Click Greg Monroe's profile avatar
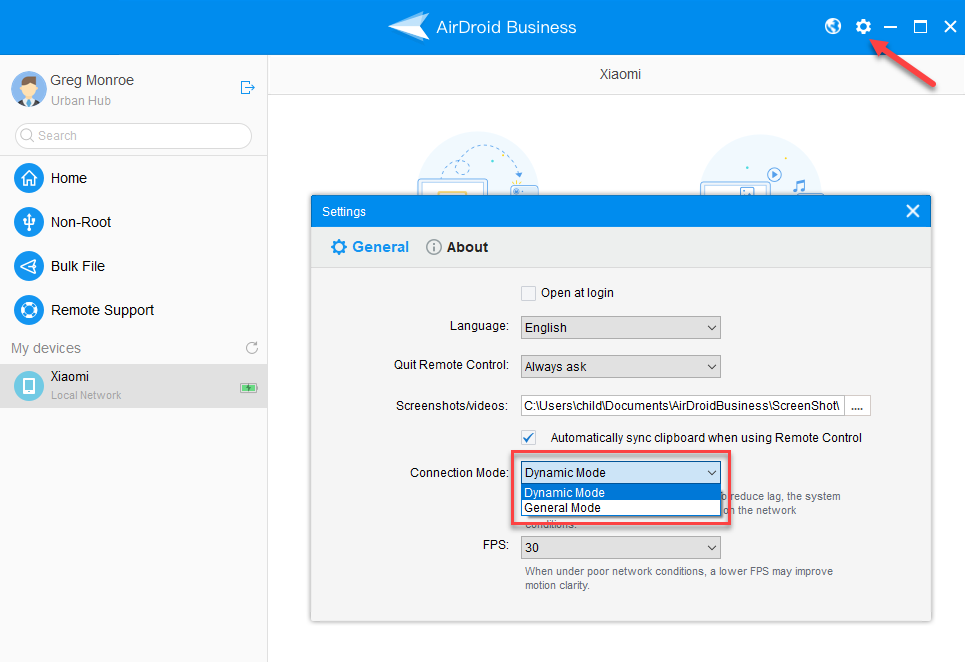965x662 pixels. coord(28,89)
